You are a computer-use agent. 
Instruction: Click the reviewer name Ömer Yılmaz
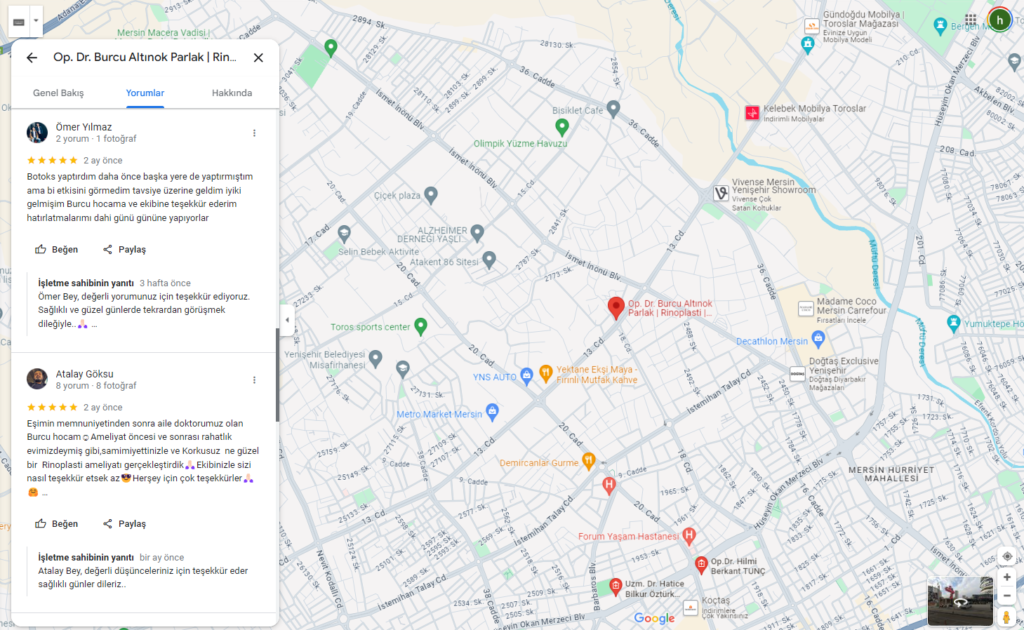point(84,127)
